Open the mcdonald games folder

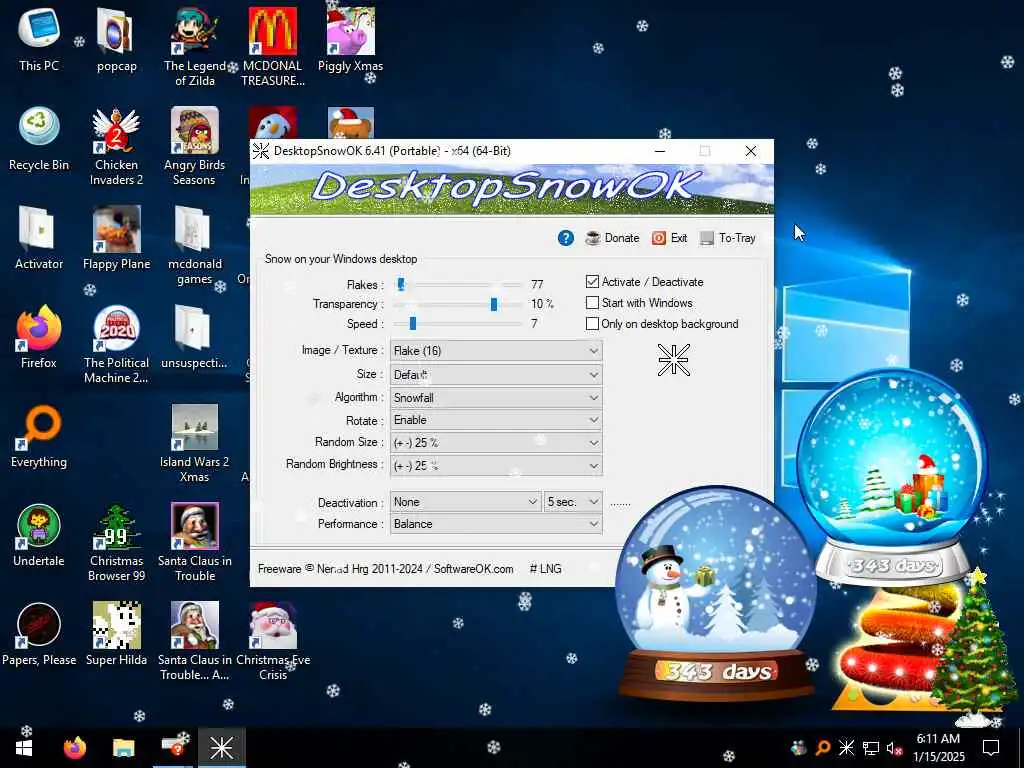click(x=195, y=245)
